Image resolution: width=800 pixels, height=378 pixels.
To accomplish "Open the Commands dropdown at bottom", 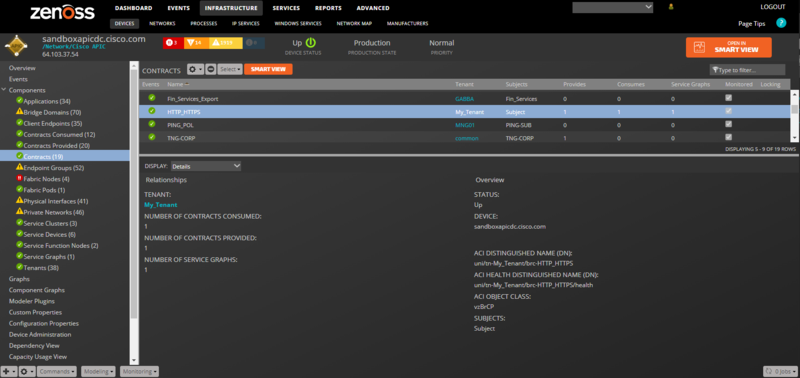I will [x=57, y=372].
